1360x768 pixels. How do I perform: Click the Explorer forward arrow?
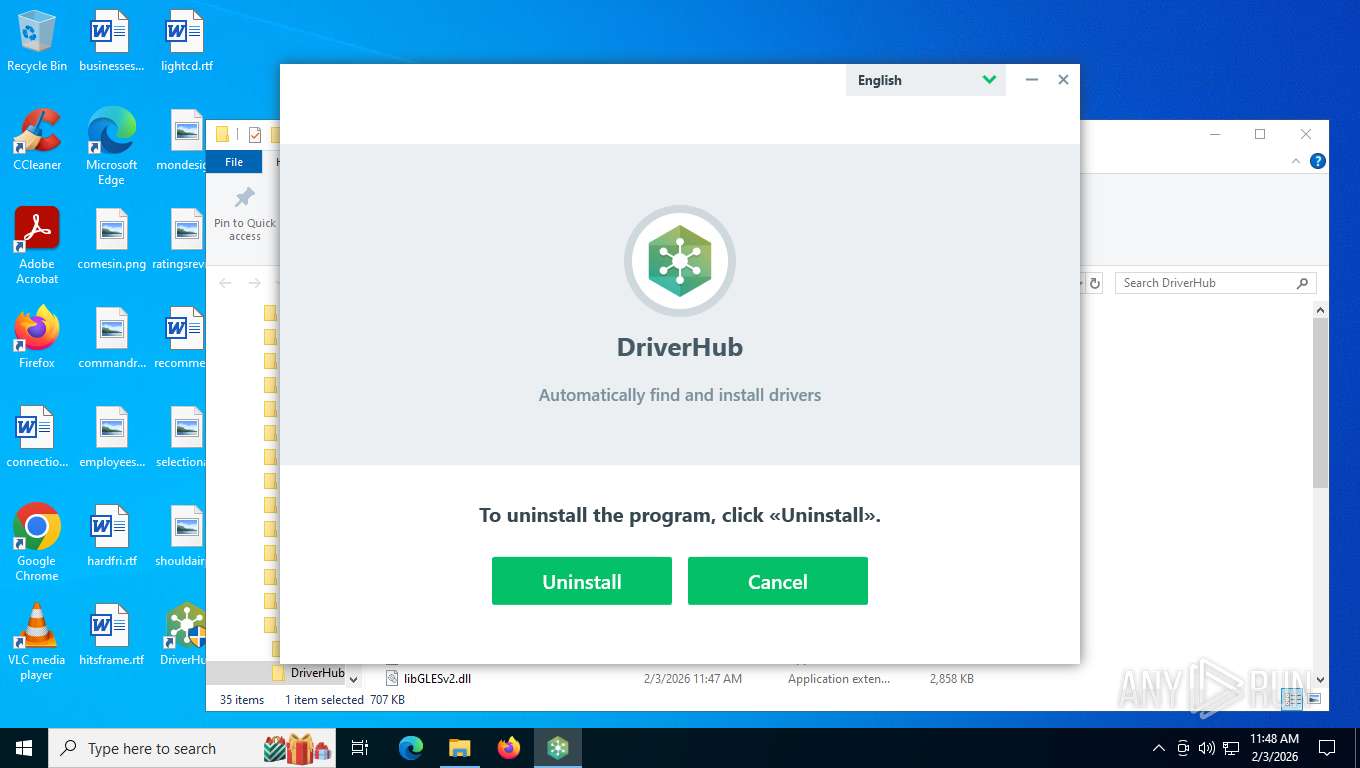[x=254, y=283]
